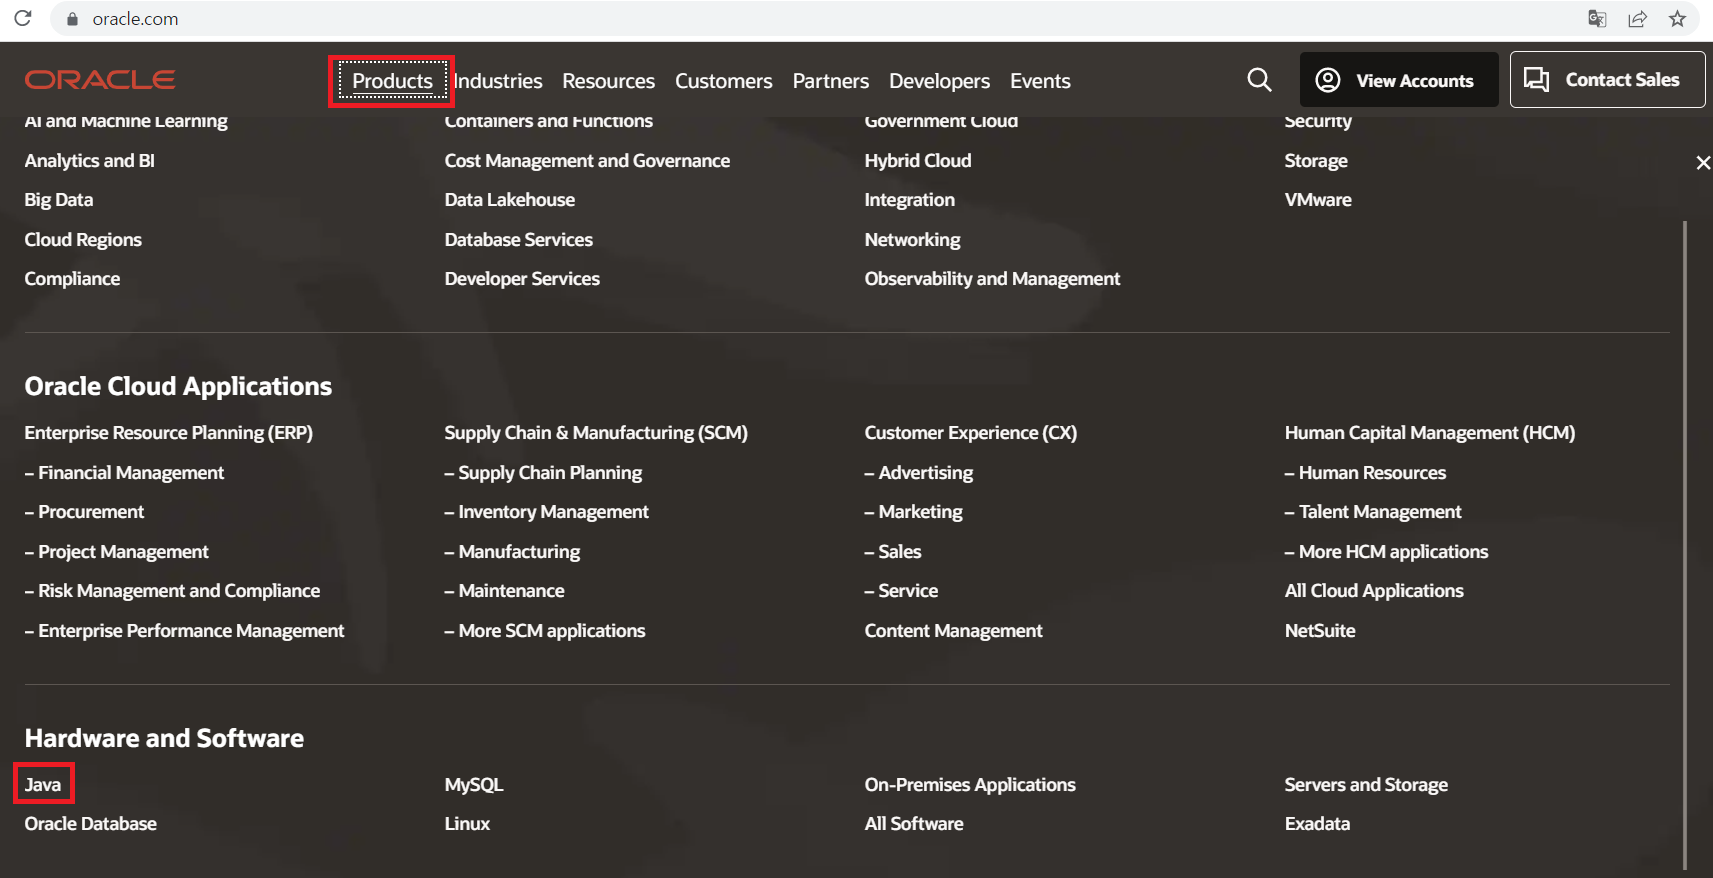
Task: Open Content Management link
Action: 953,631
